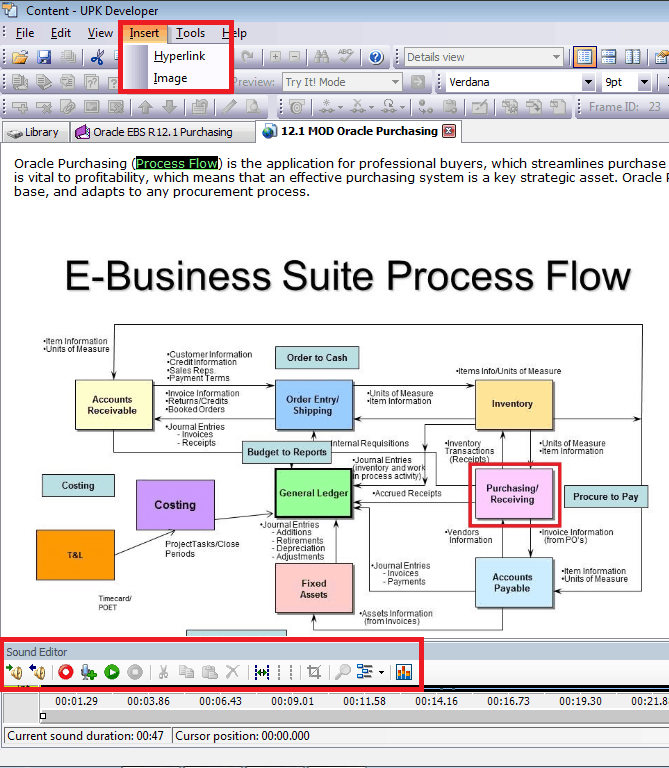Click the Procure to Pay label box
669x768 pixels.
click(x=606, y=497)
